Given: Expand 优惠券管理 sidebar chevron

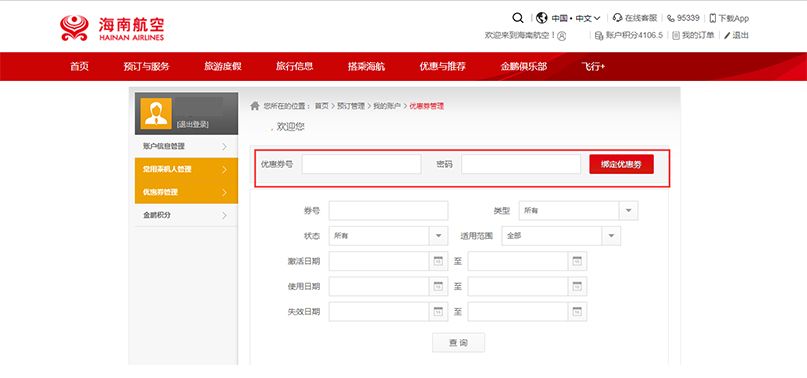Looking at the screenshot, I should click(x=224, y=193).
